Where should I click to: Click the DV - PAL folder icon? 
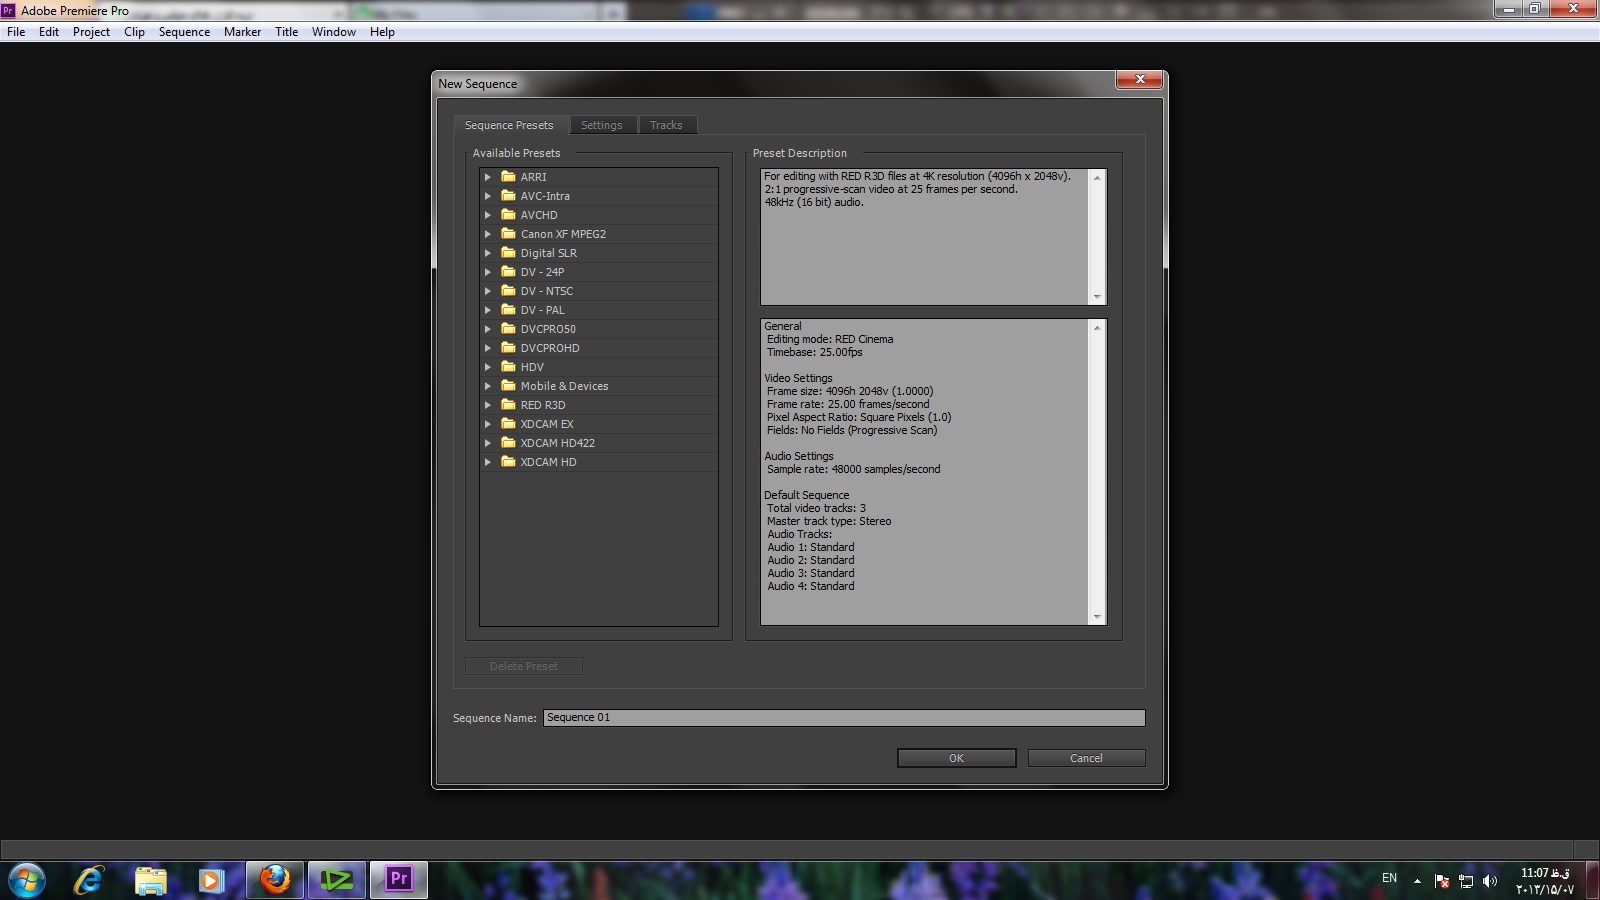click(508, 309)
